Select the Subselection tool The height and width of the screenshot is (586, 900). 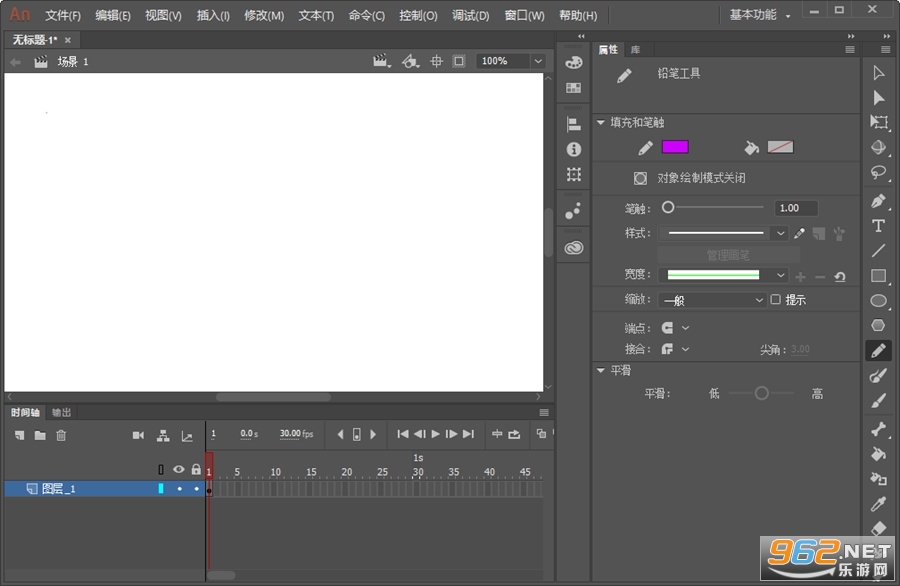pyautogui.click(x=878, y=98)
